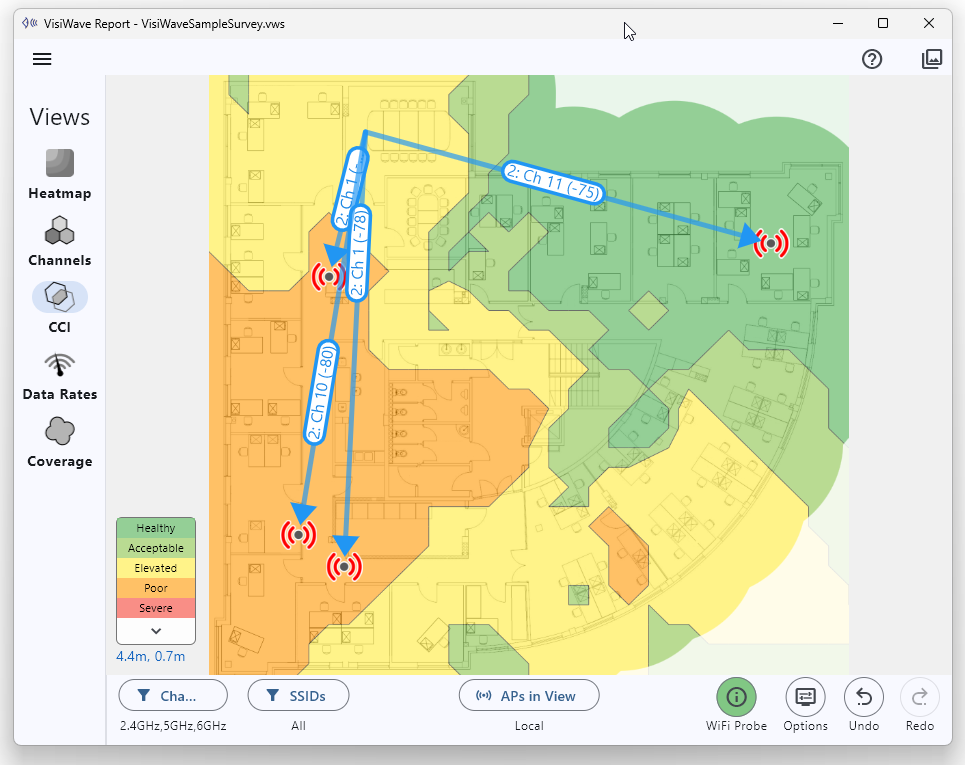
Task: Open the SSIDs filter dropdown
Action: click(299, 695)
